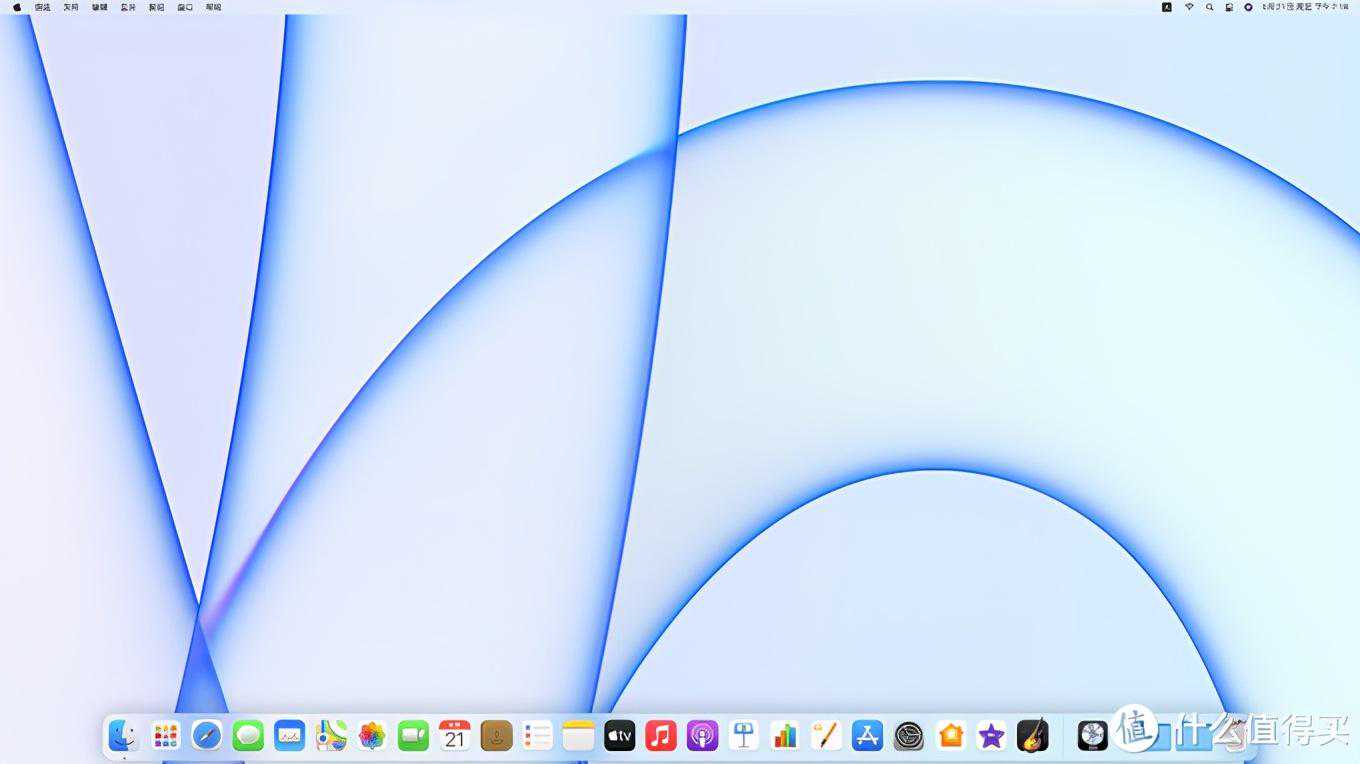Open the Music app
The height and width of the screenshot is (764, 1360).
click(x=661, y=736)
